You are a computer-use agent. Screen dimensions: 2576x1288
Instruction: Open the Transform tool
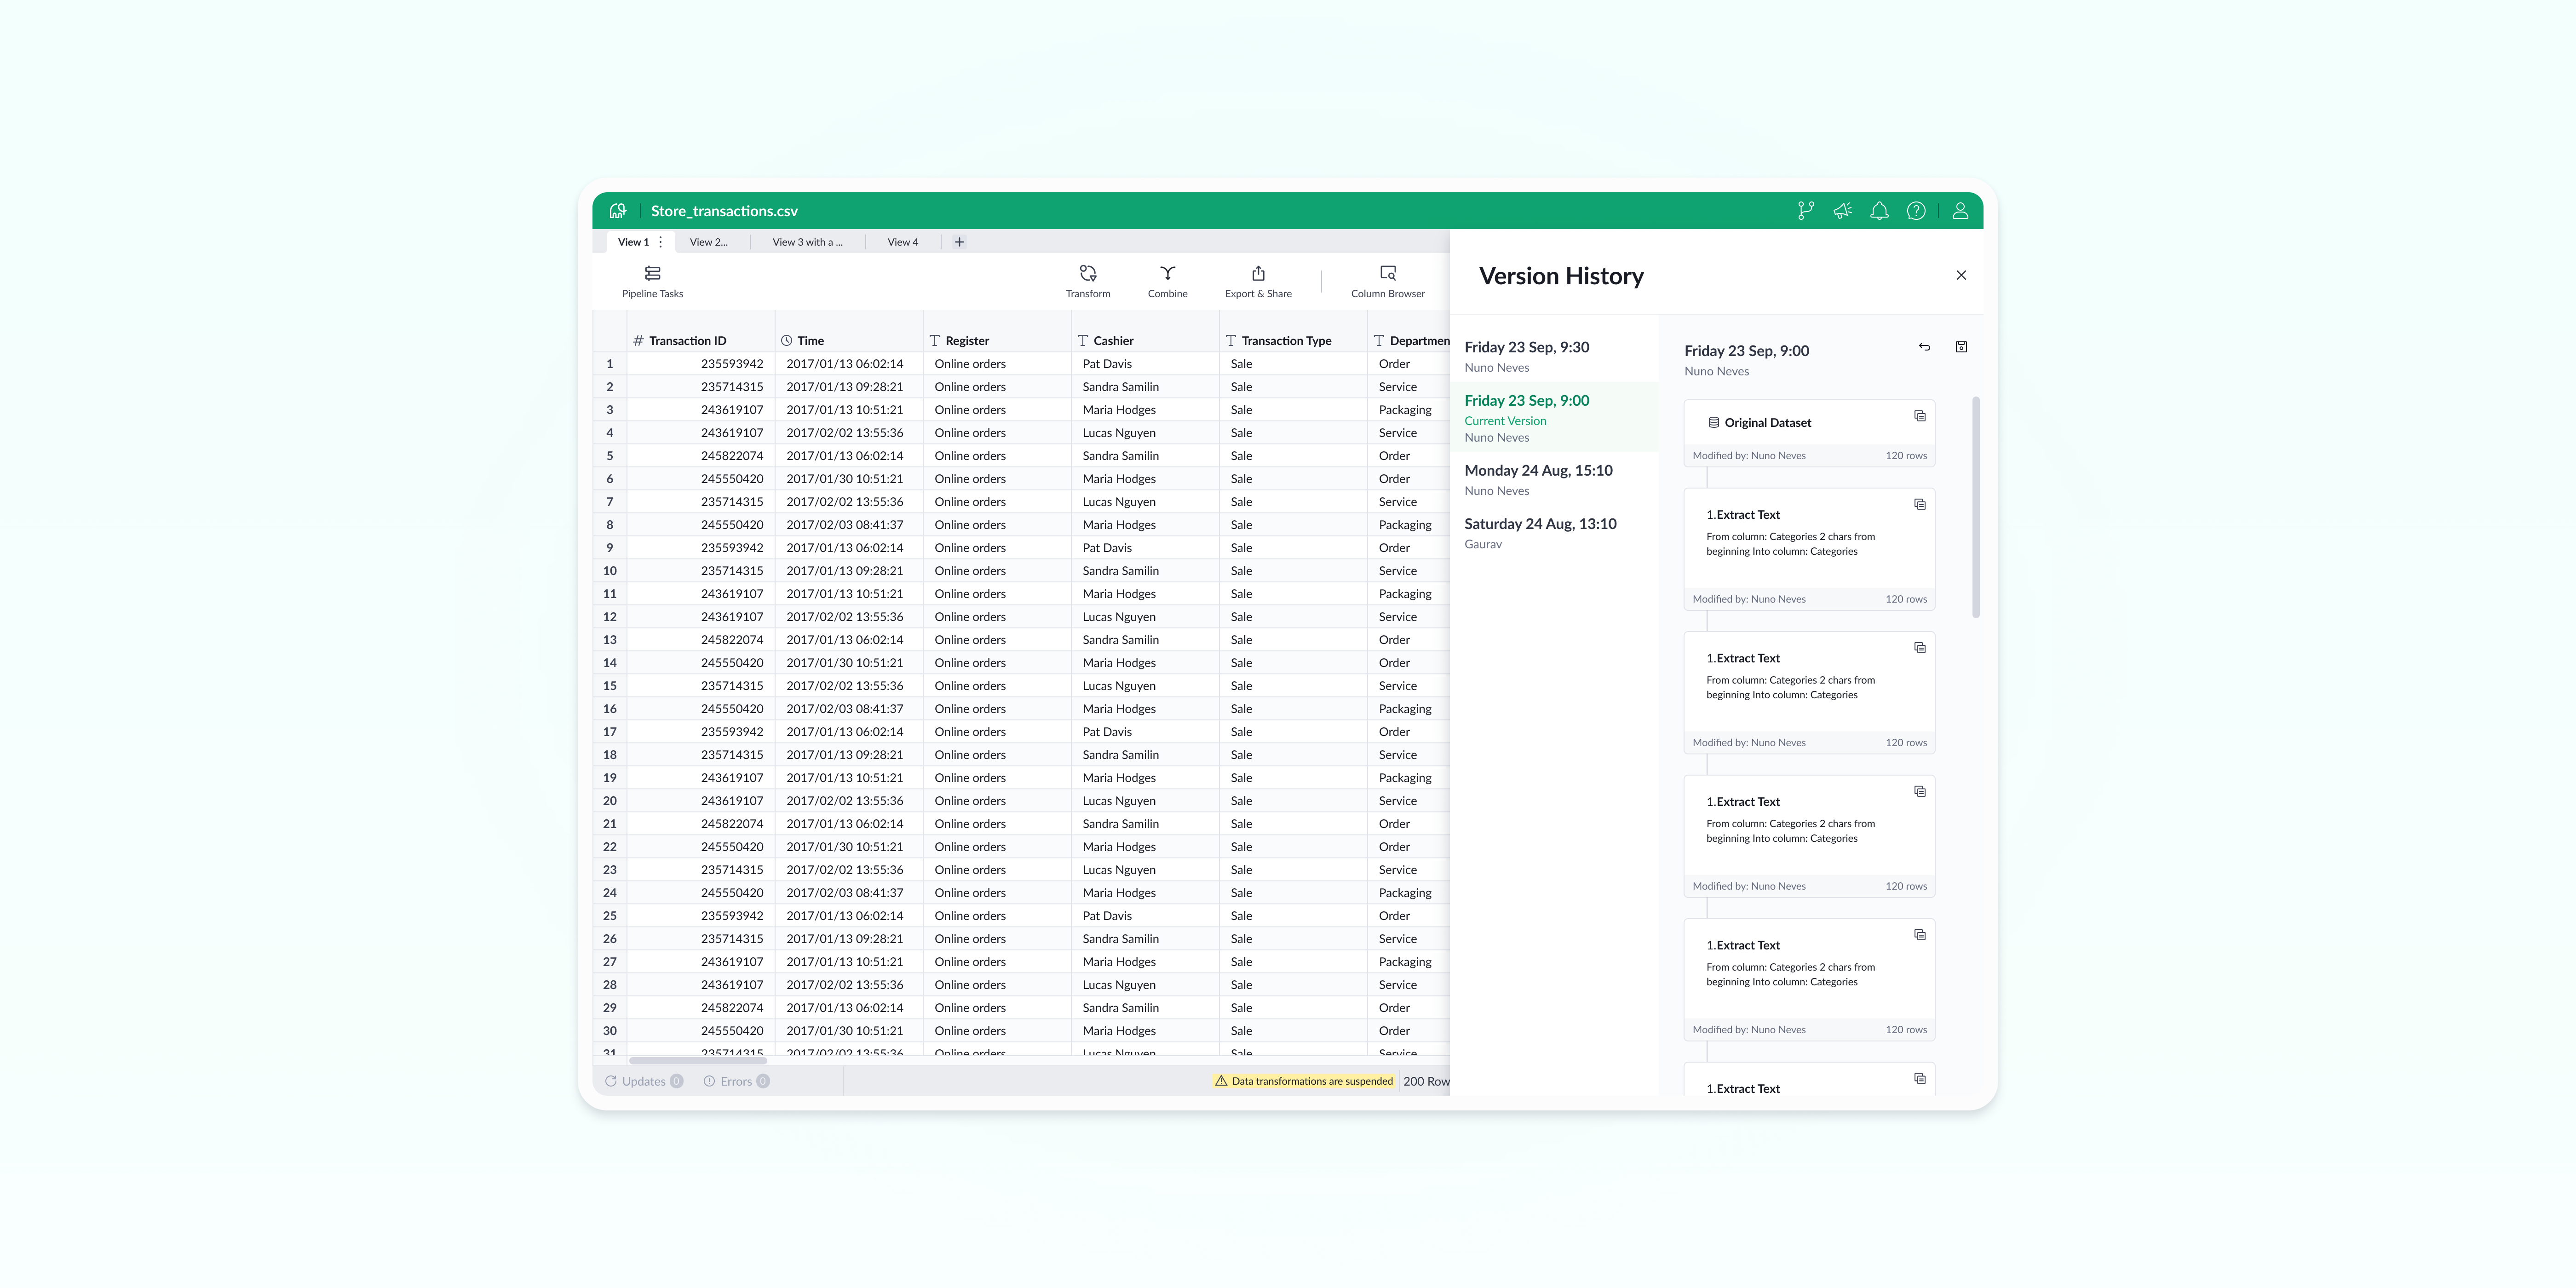tap(1088, 282)
